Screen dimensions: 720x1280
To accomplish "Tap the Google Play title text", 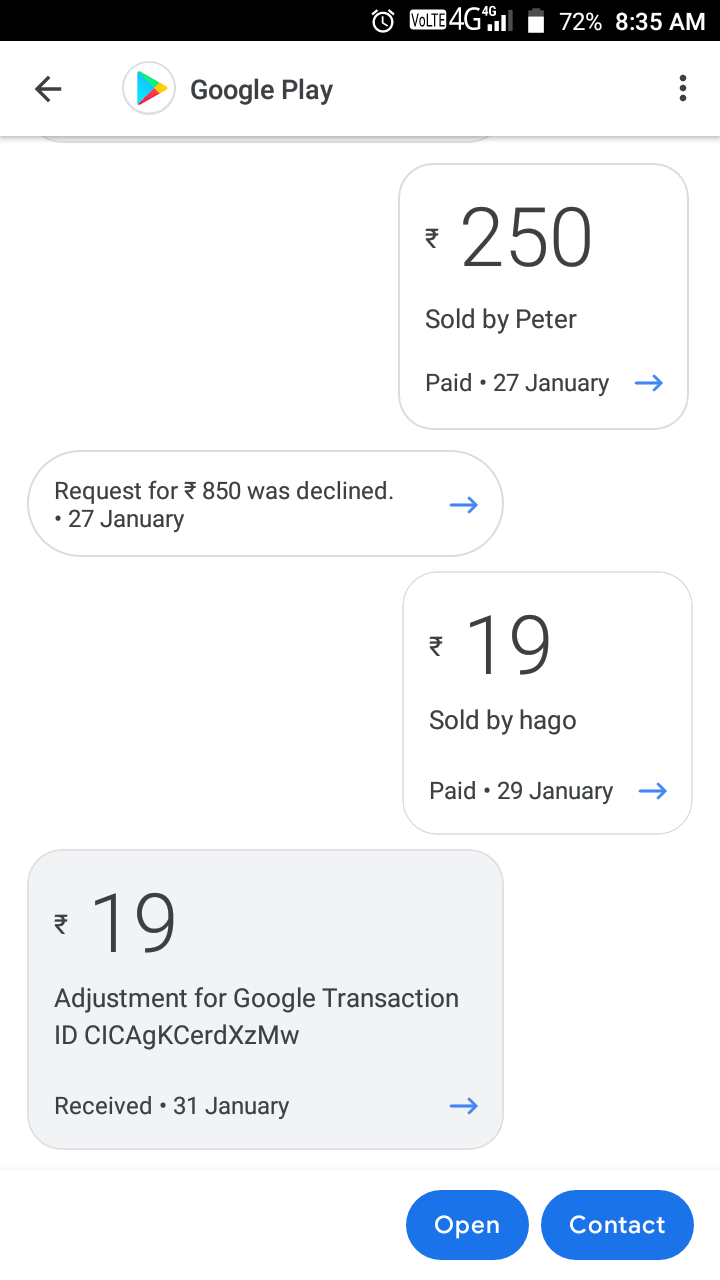I will [261, 90].
